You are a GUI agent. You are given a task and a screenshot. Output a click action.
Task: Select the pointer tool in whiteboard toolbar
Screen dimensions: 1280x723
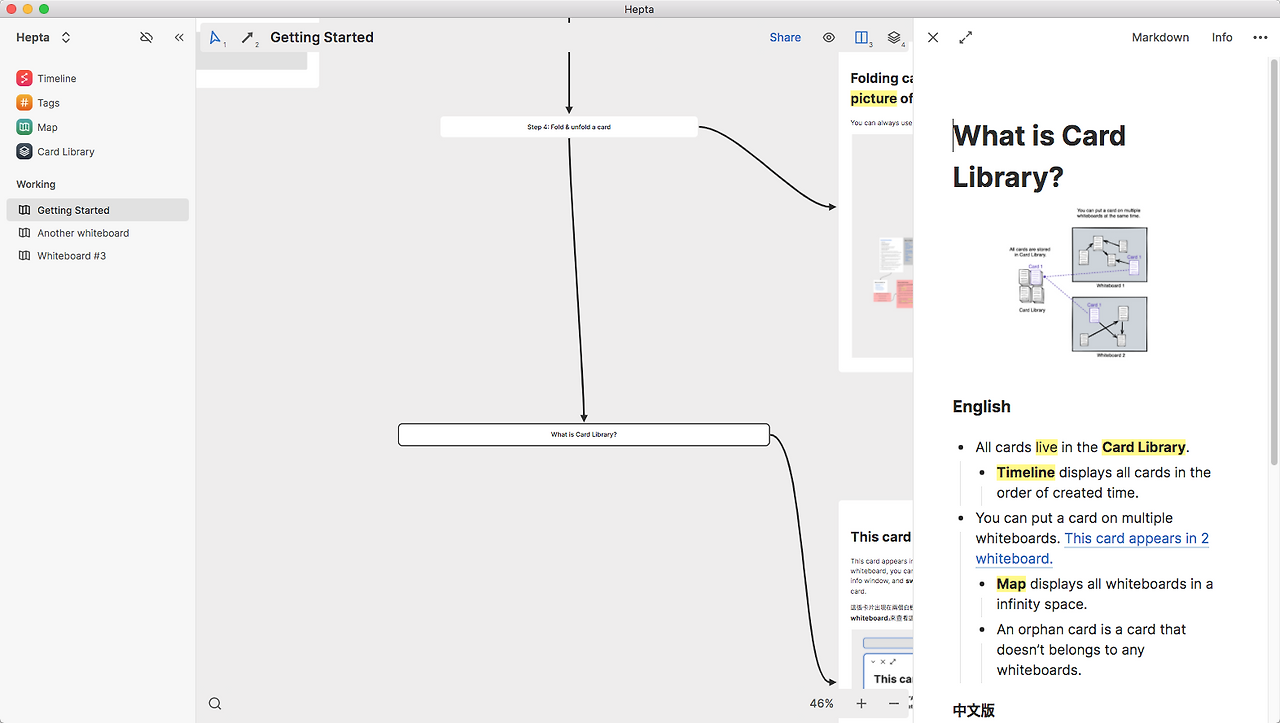(216, 38)
